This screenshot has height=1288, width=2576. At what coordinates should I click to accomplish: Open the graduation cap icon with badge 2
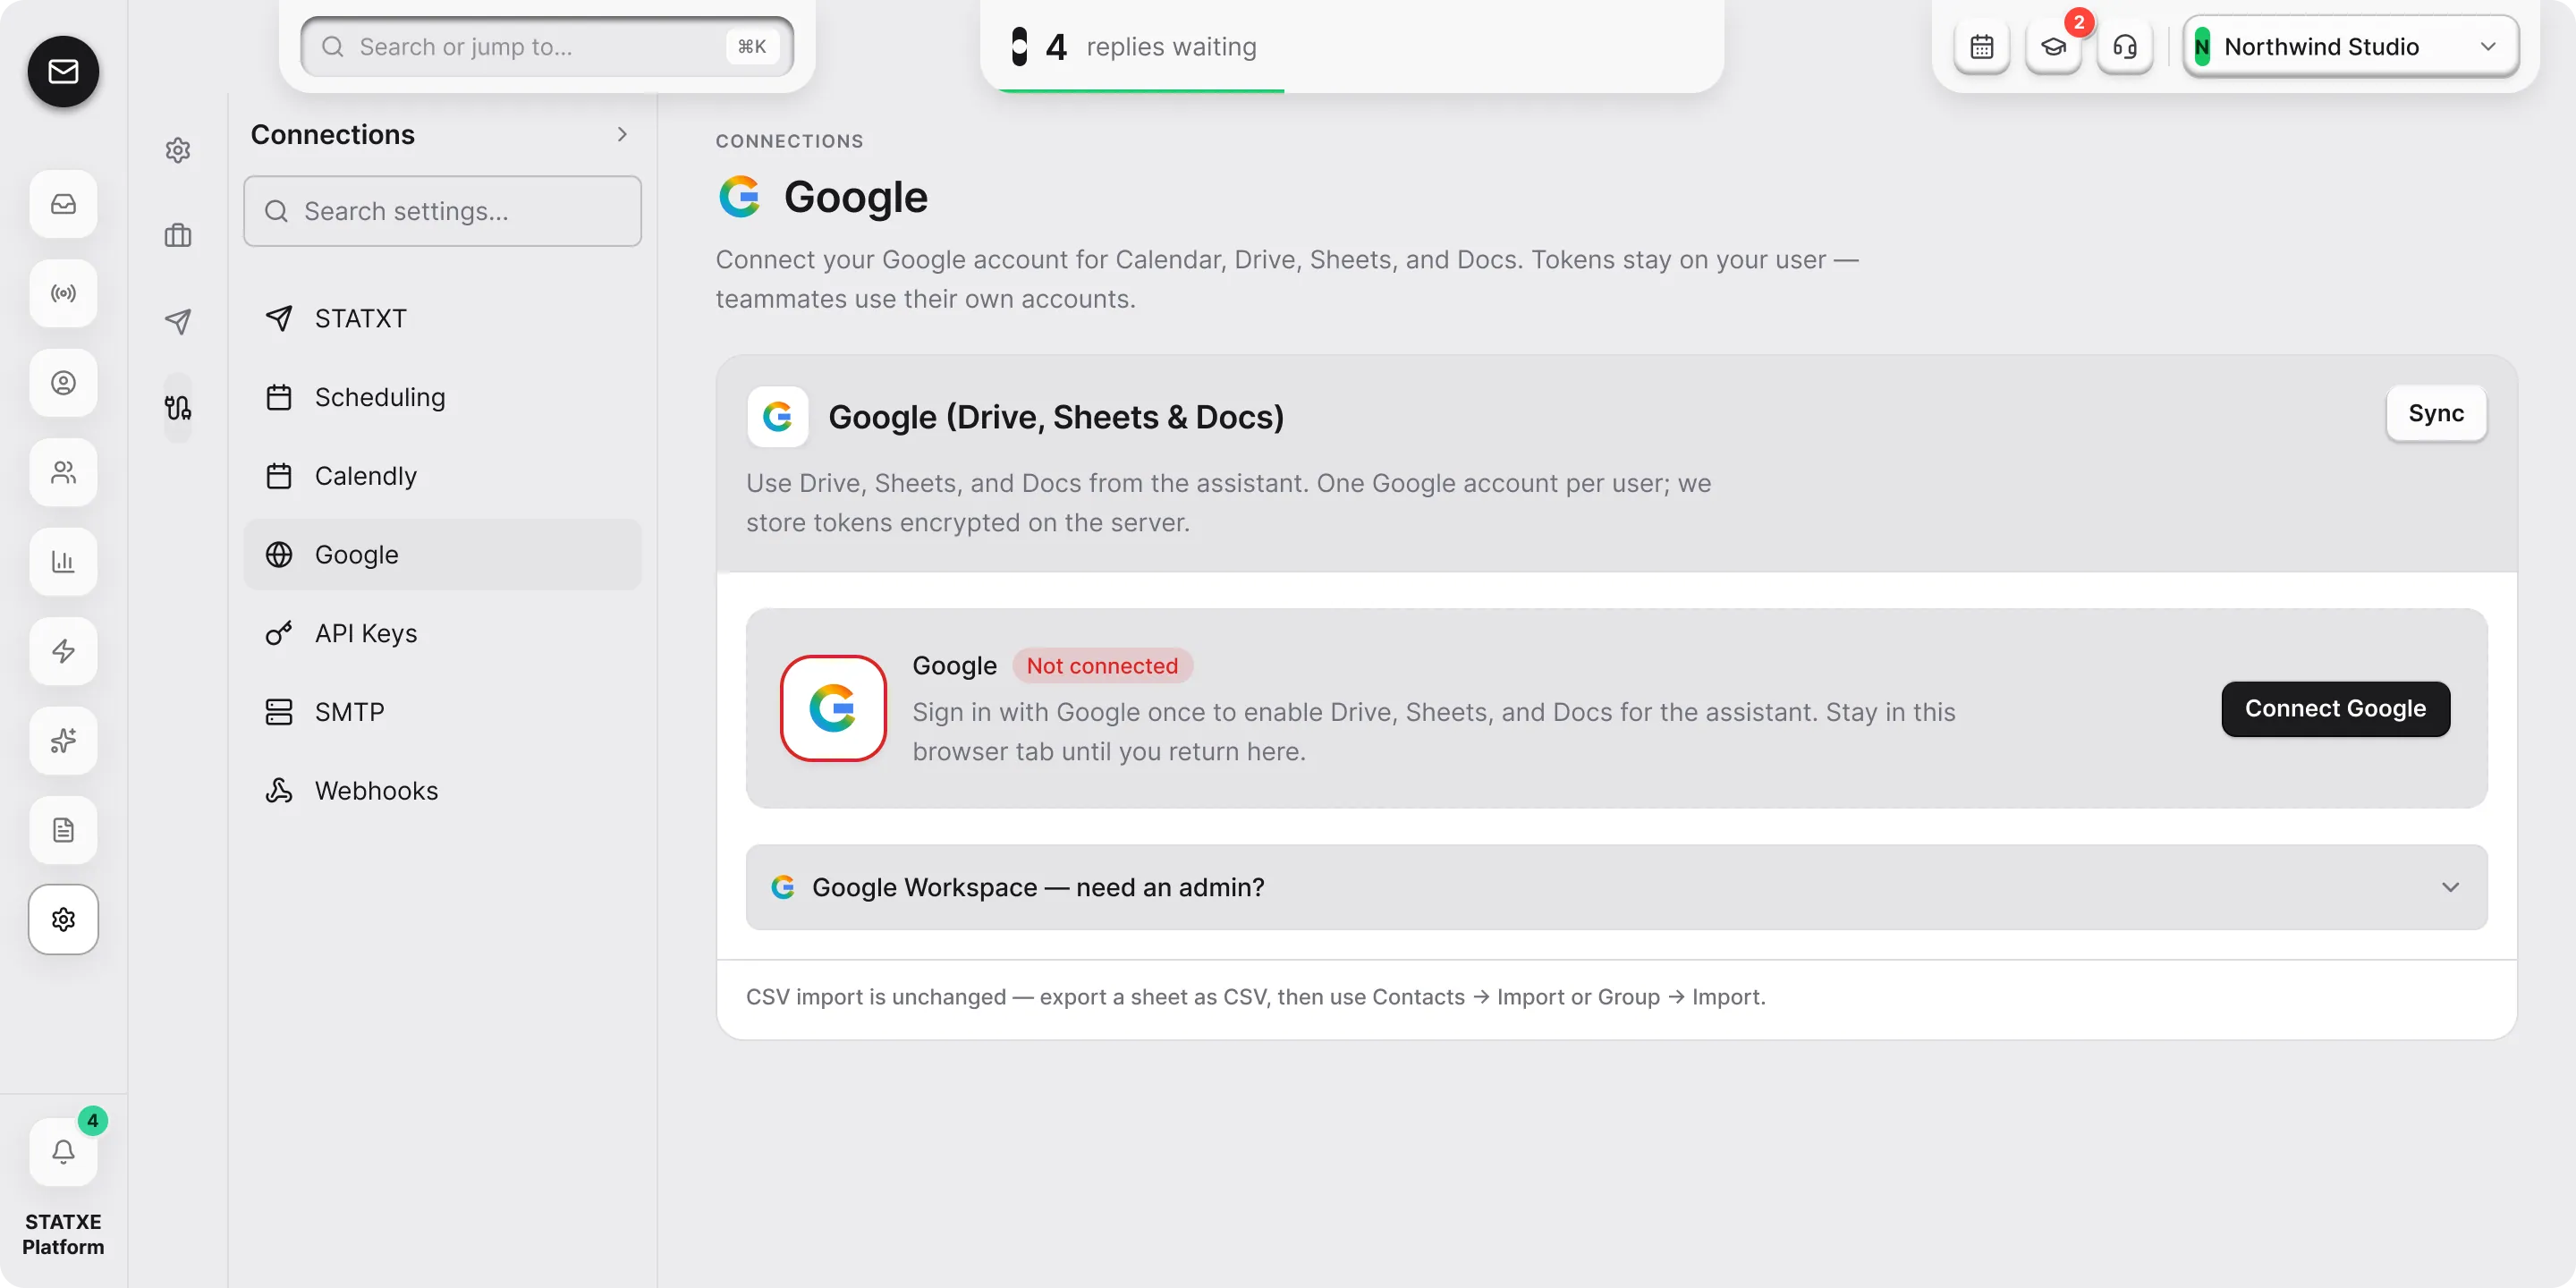(2053, 46)
